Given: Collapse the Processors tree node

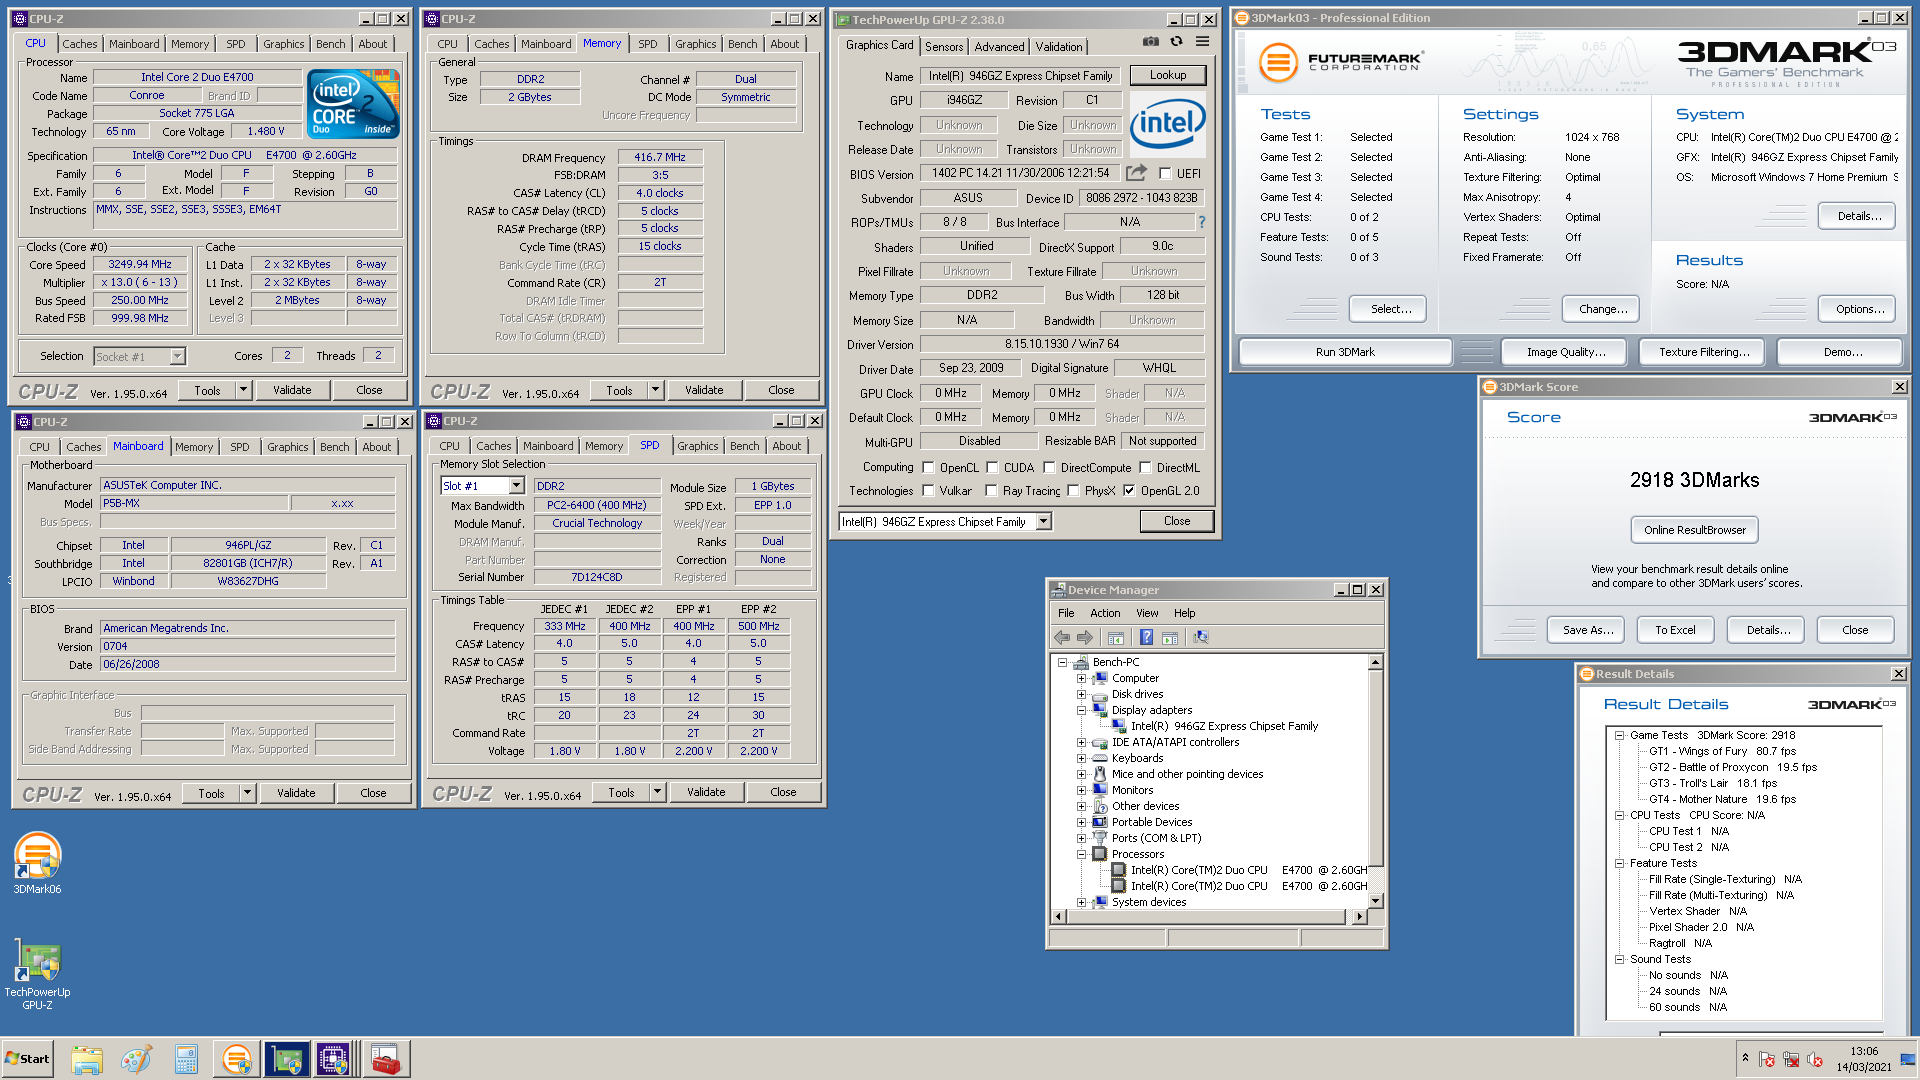Looking at the screenshot, I should pos(1081,854).
